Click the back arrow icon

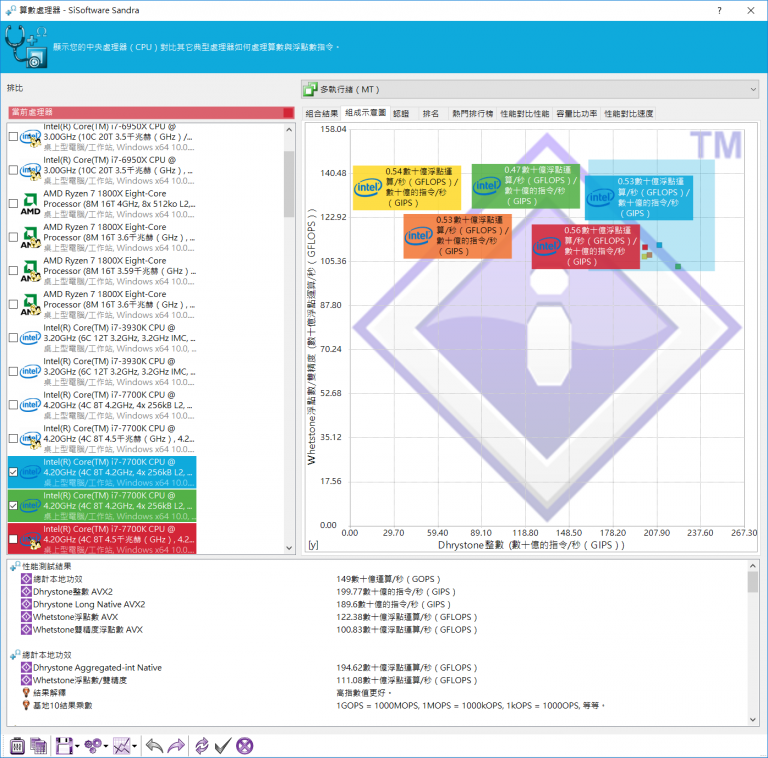coord(154,746)
